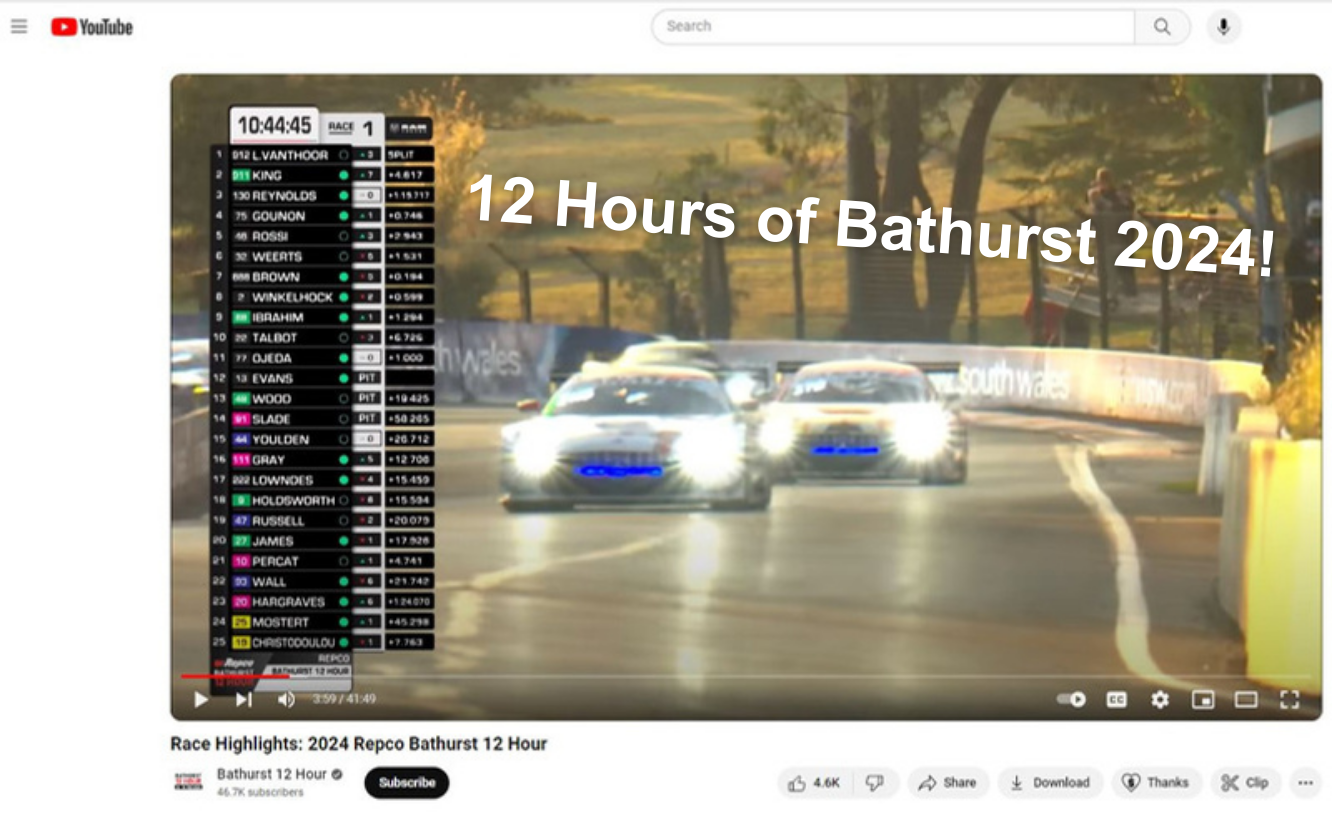
Task: Start voice search with microphone
Action: pyautogui.click(x=1223, y=27)
